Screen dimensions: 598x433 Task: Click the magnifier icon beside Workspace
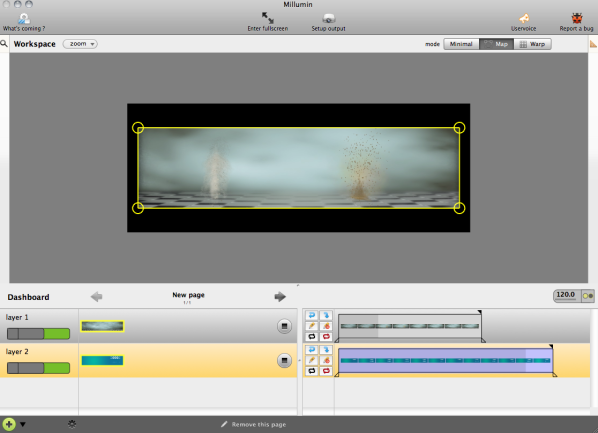(x=4, y=43)
